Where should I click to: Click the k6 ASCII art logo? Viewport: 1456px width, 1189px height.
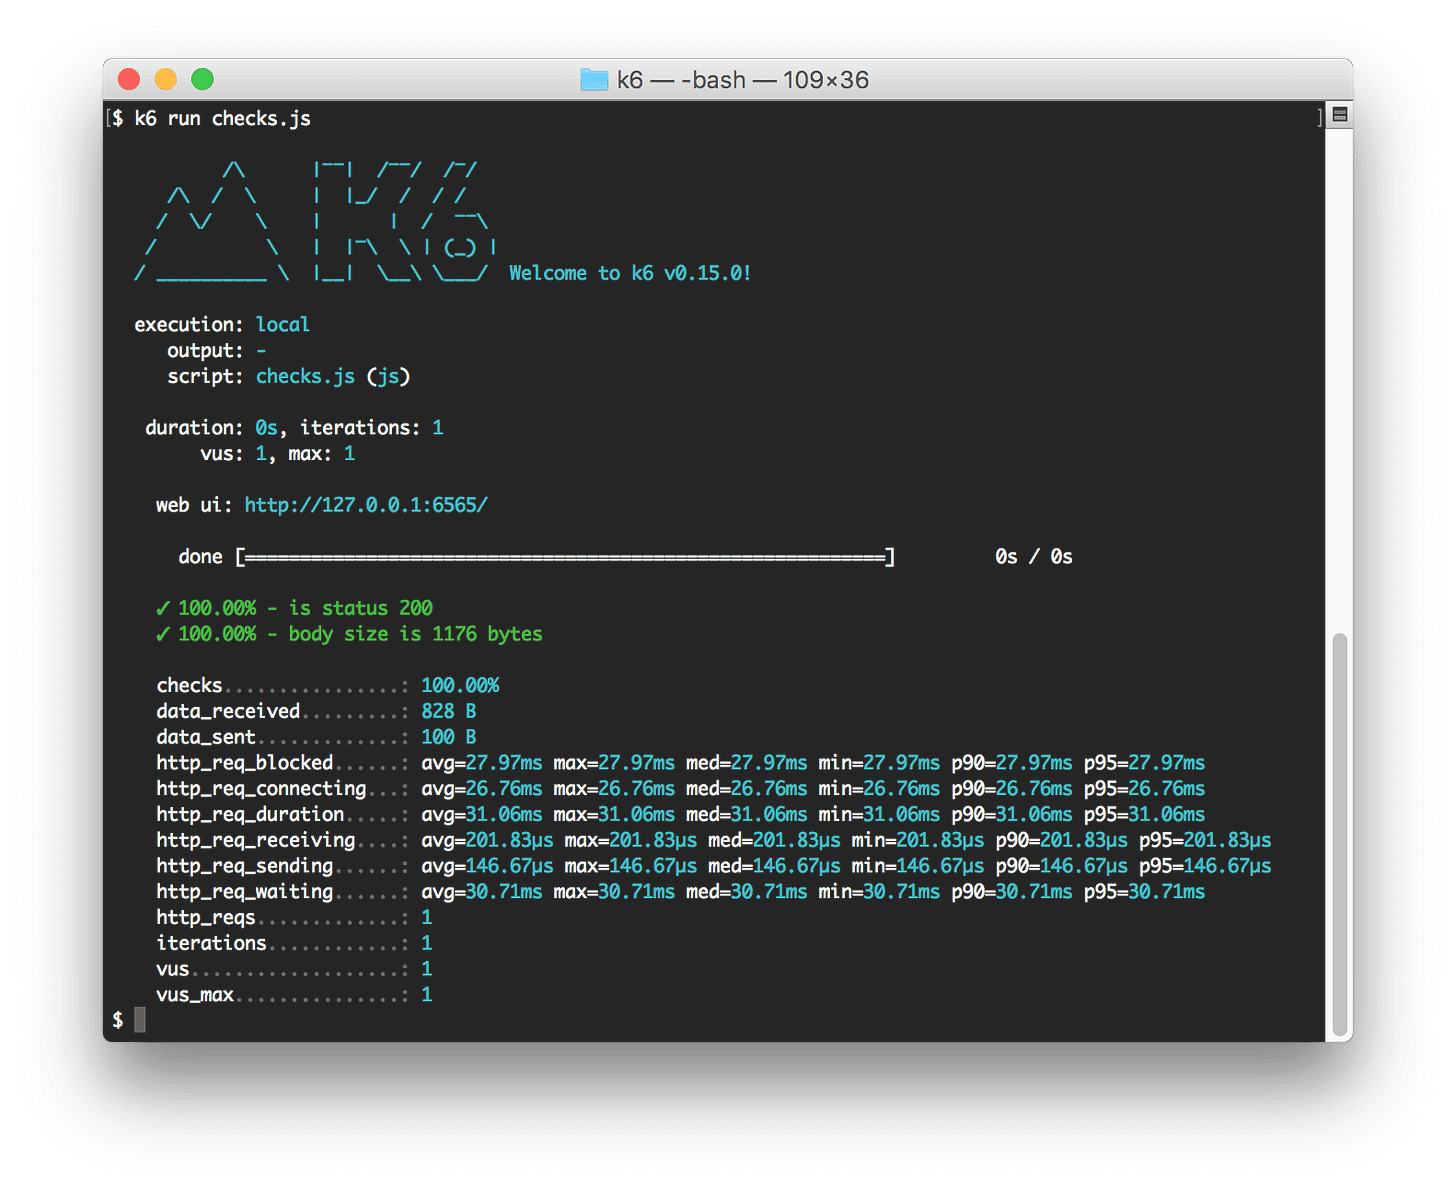(315, 222)
